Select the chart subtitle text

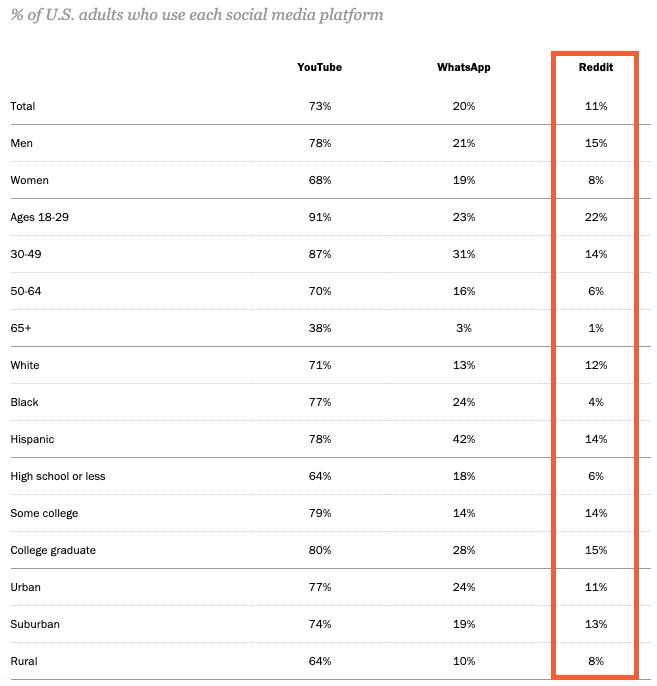coord(197,15)
